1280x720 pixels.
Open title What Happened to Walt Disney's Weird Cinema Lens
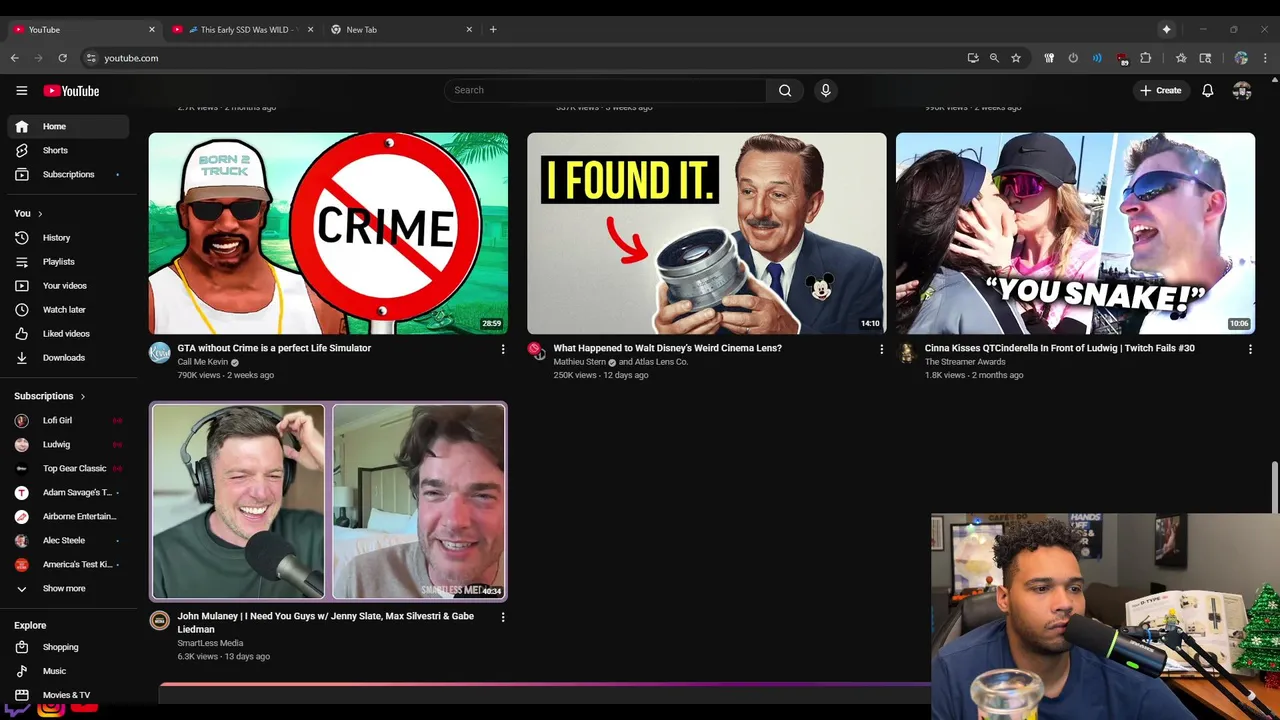point(667,348)
